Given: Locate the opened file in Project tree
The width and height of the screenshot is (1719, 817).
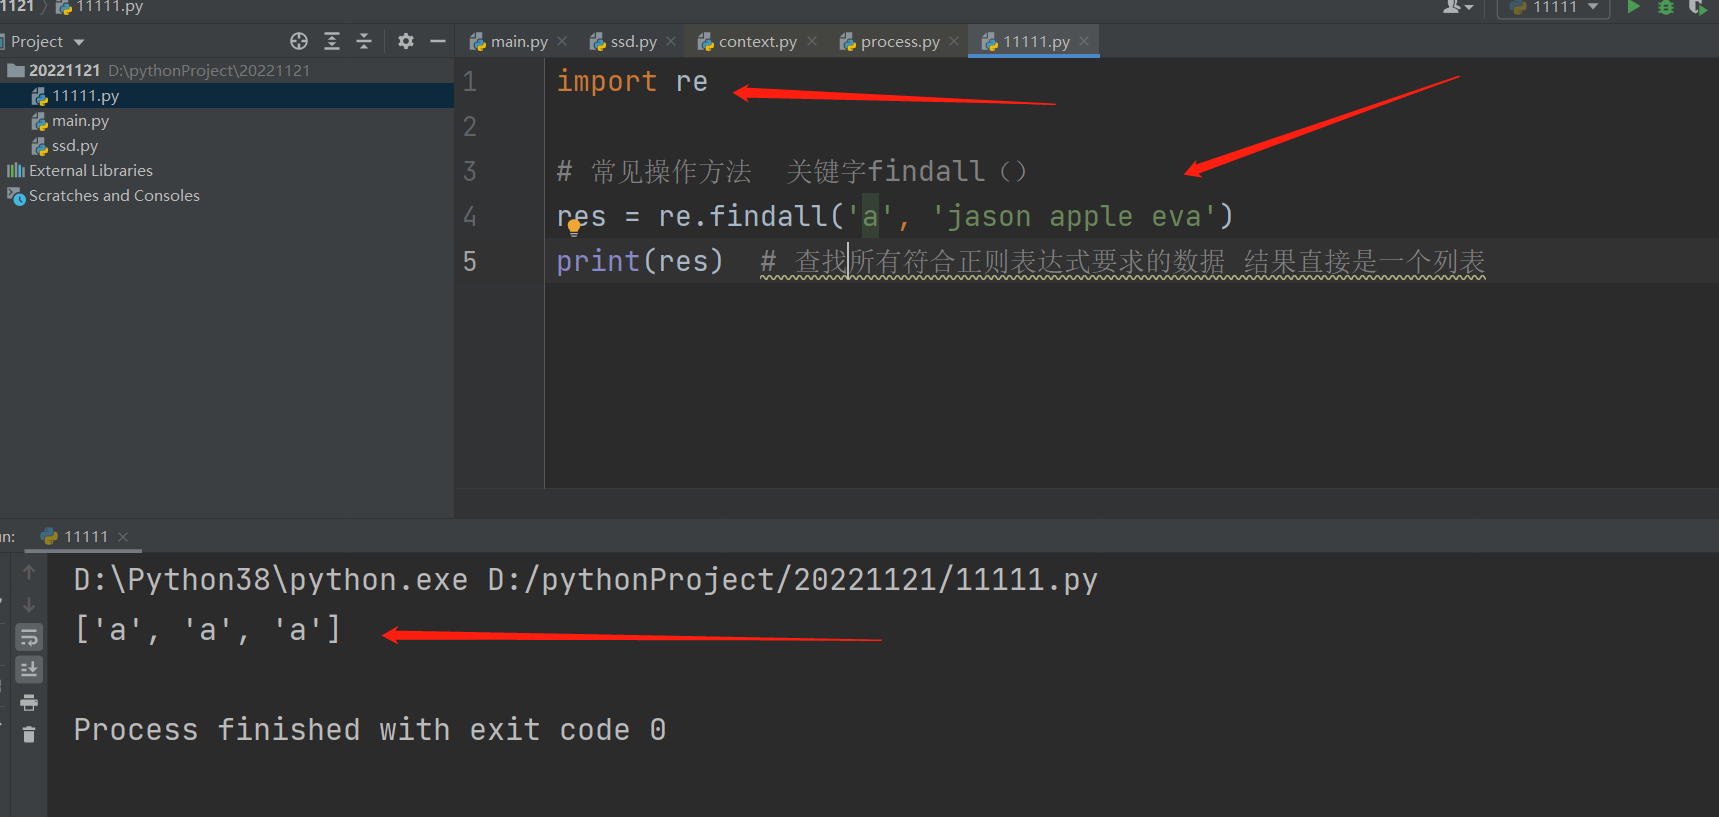Looking at the screenshot, I should pyautogui.click(x=299, y=41).
